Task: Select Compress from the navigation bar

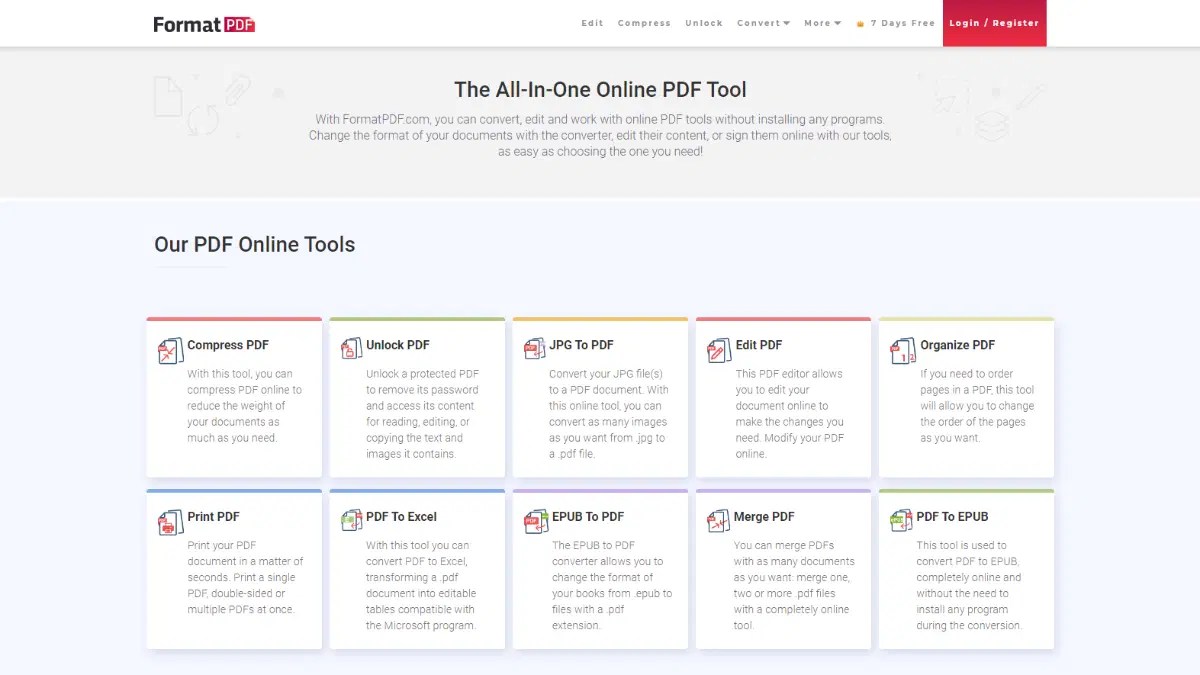Action: pyautogui.click(x=645, y=23)
